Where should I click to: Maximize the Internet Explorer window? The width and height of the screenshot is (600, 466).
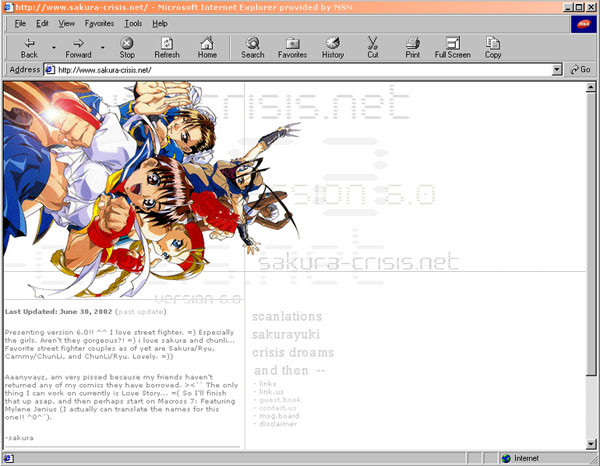(579, 7)
